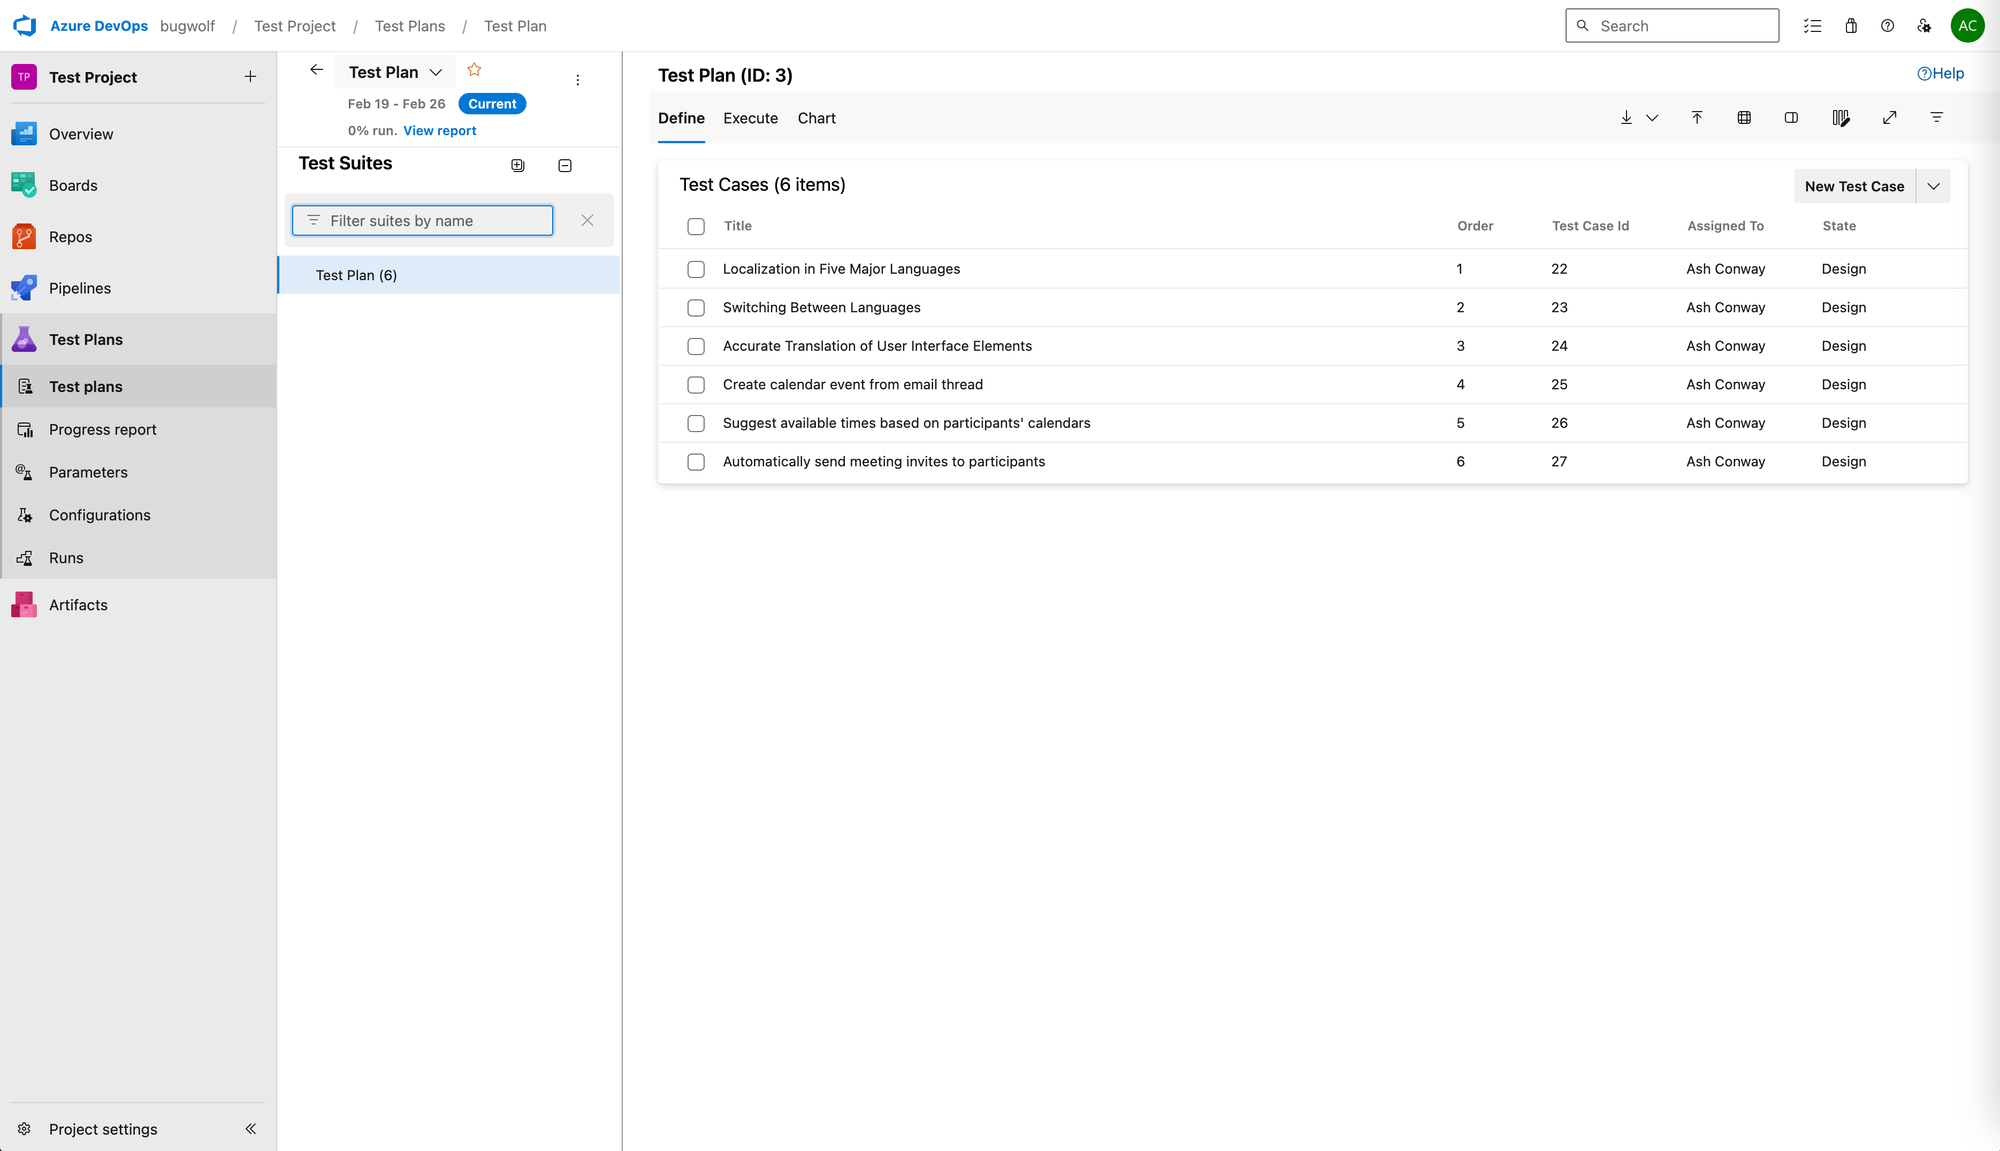Select all test cases via header checkbox
This screenshot has height=1151, width=2000.
point(696,226)
